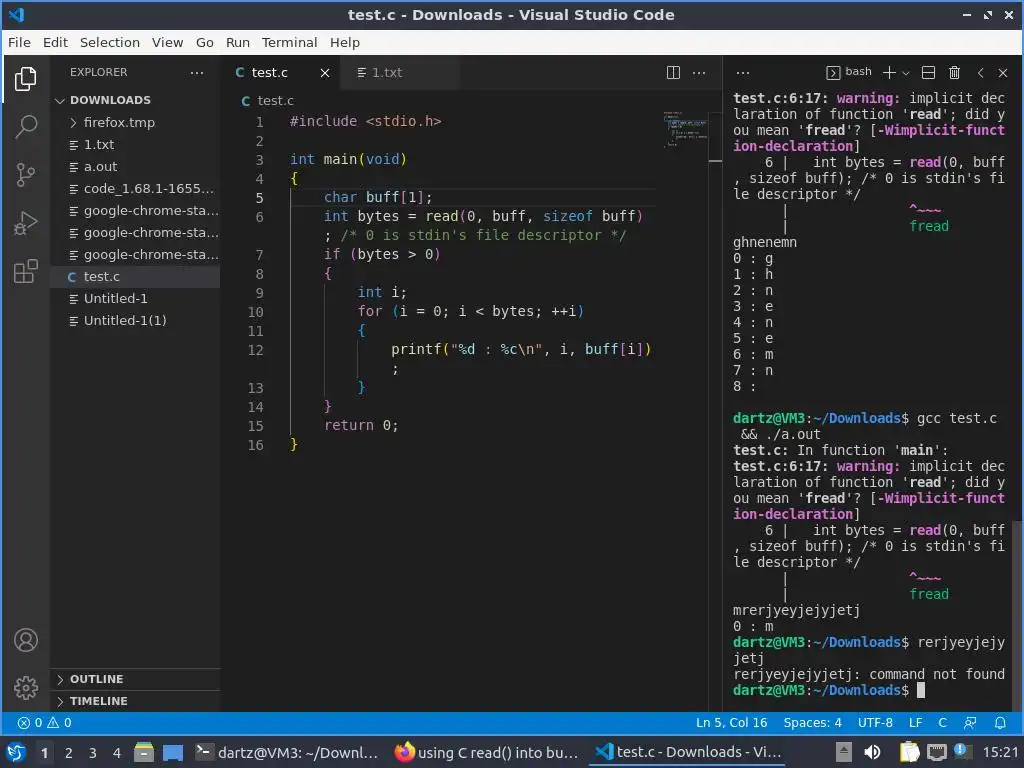Open the Run and Debug view
The image size is (1024, 768).
[x=25, y=223]
